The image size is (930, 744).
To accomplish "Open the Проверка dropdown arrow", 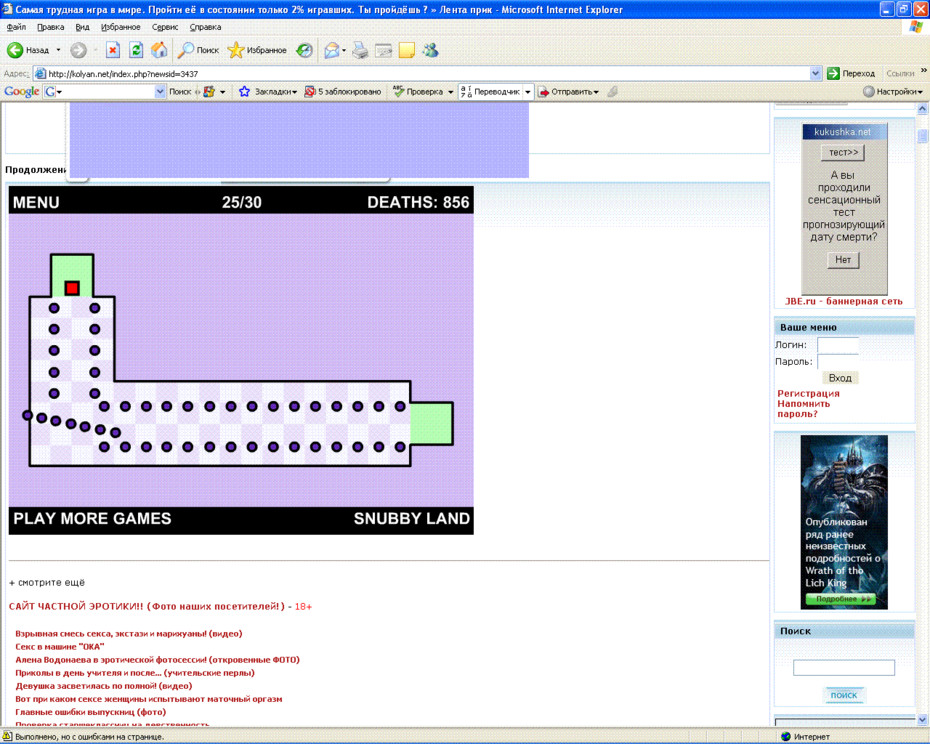I will pos(450,92).
